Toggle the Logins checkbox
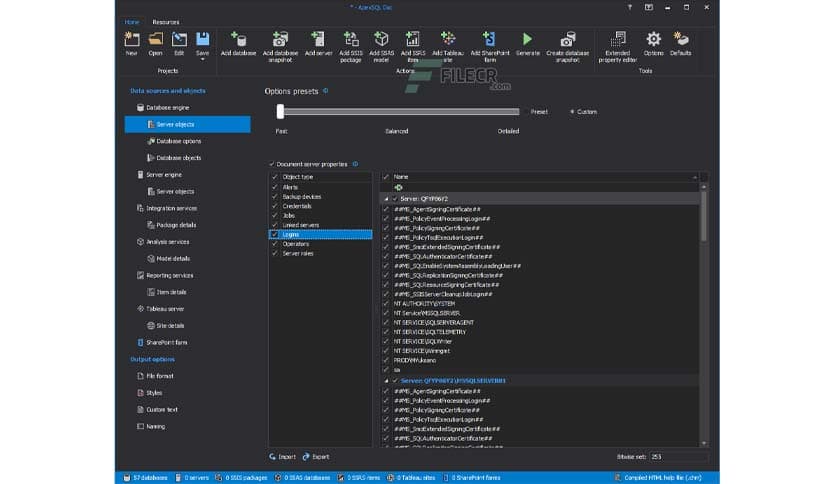836x484 pixels. pos(275,235)
